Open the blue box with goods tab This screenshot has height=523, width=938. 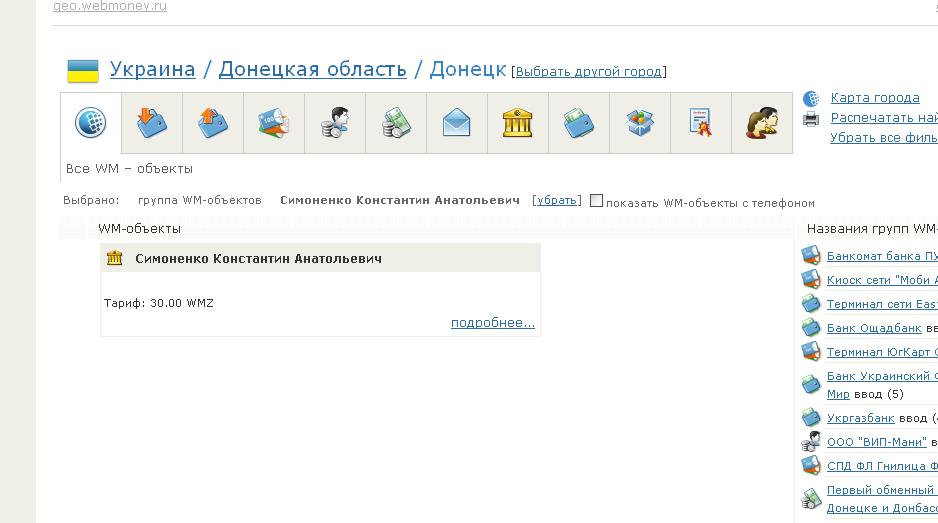(x=639, y=123)
